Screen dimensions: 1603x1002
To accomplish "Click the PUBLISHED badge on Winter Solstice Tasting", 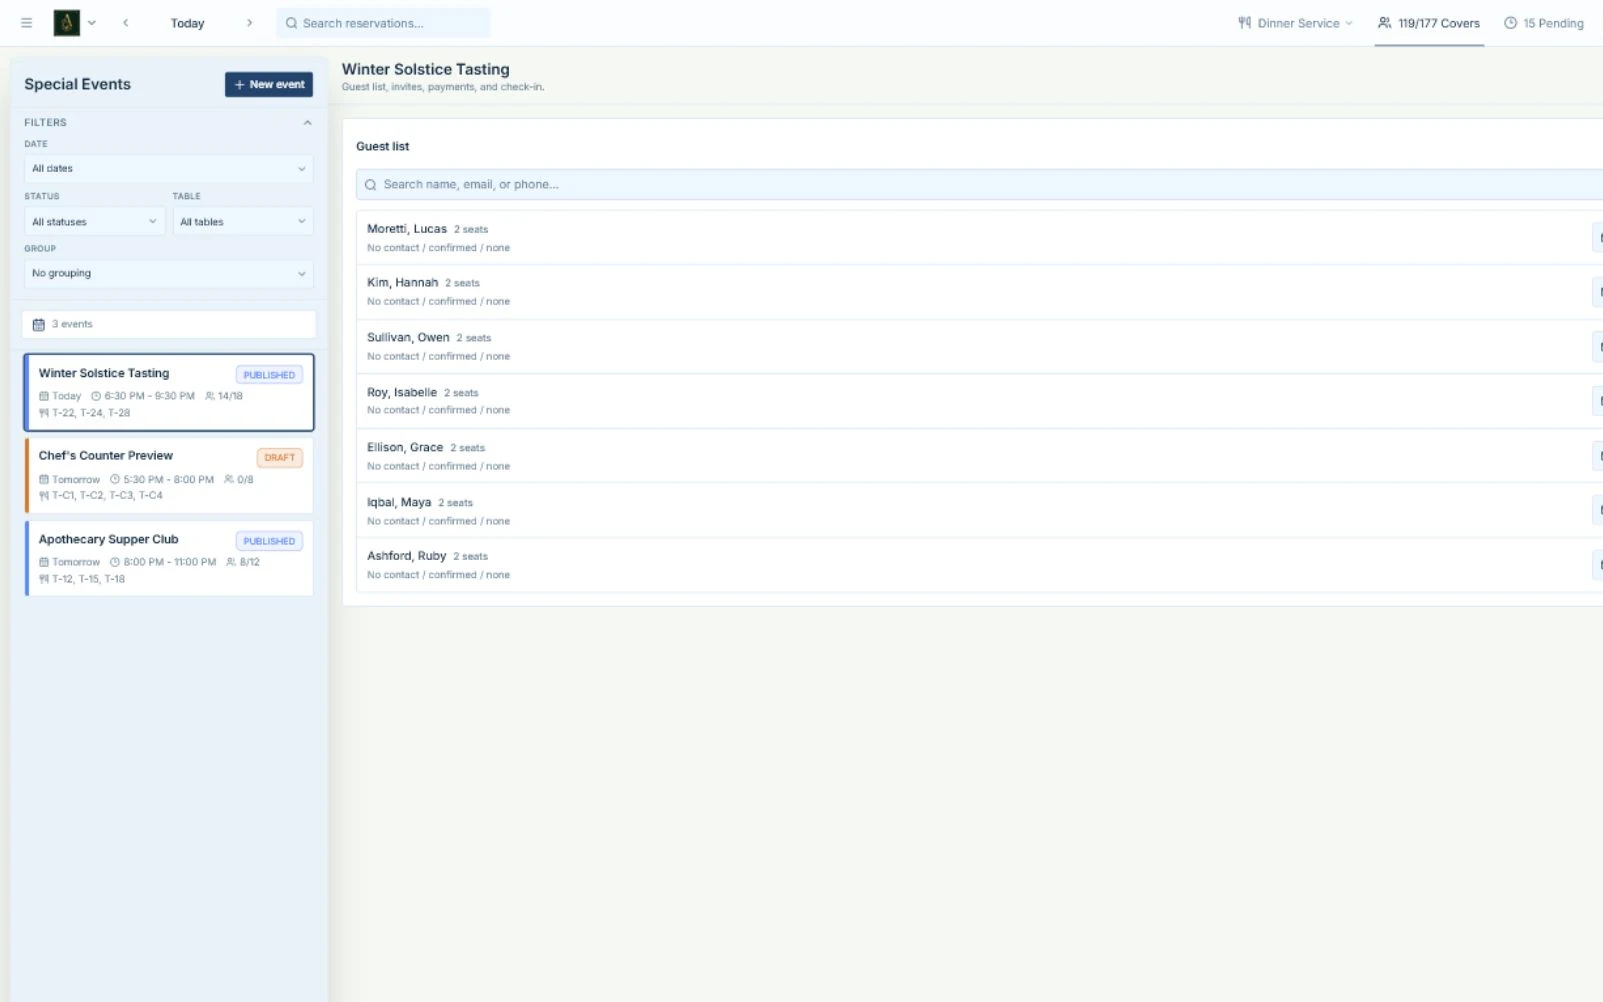I will point(269,375).
